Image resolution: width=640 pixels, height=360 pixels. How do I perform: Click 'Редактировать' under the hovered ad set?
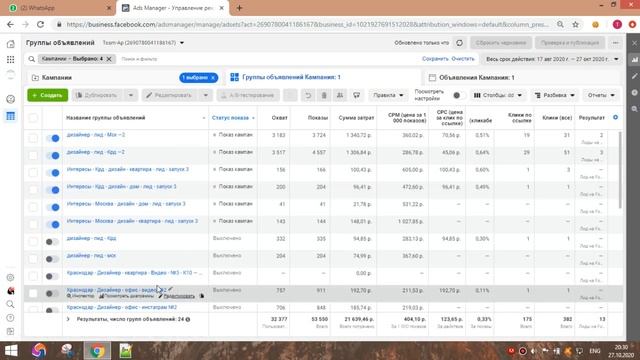(x=179, y=296)
